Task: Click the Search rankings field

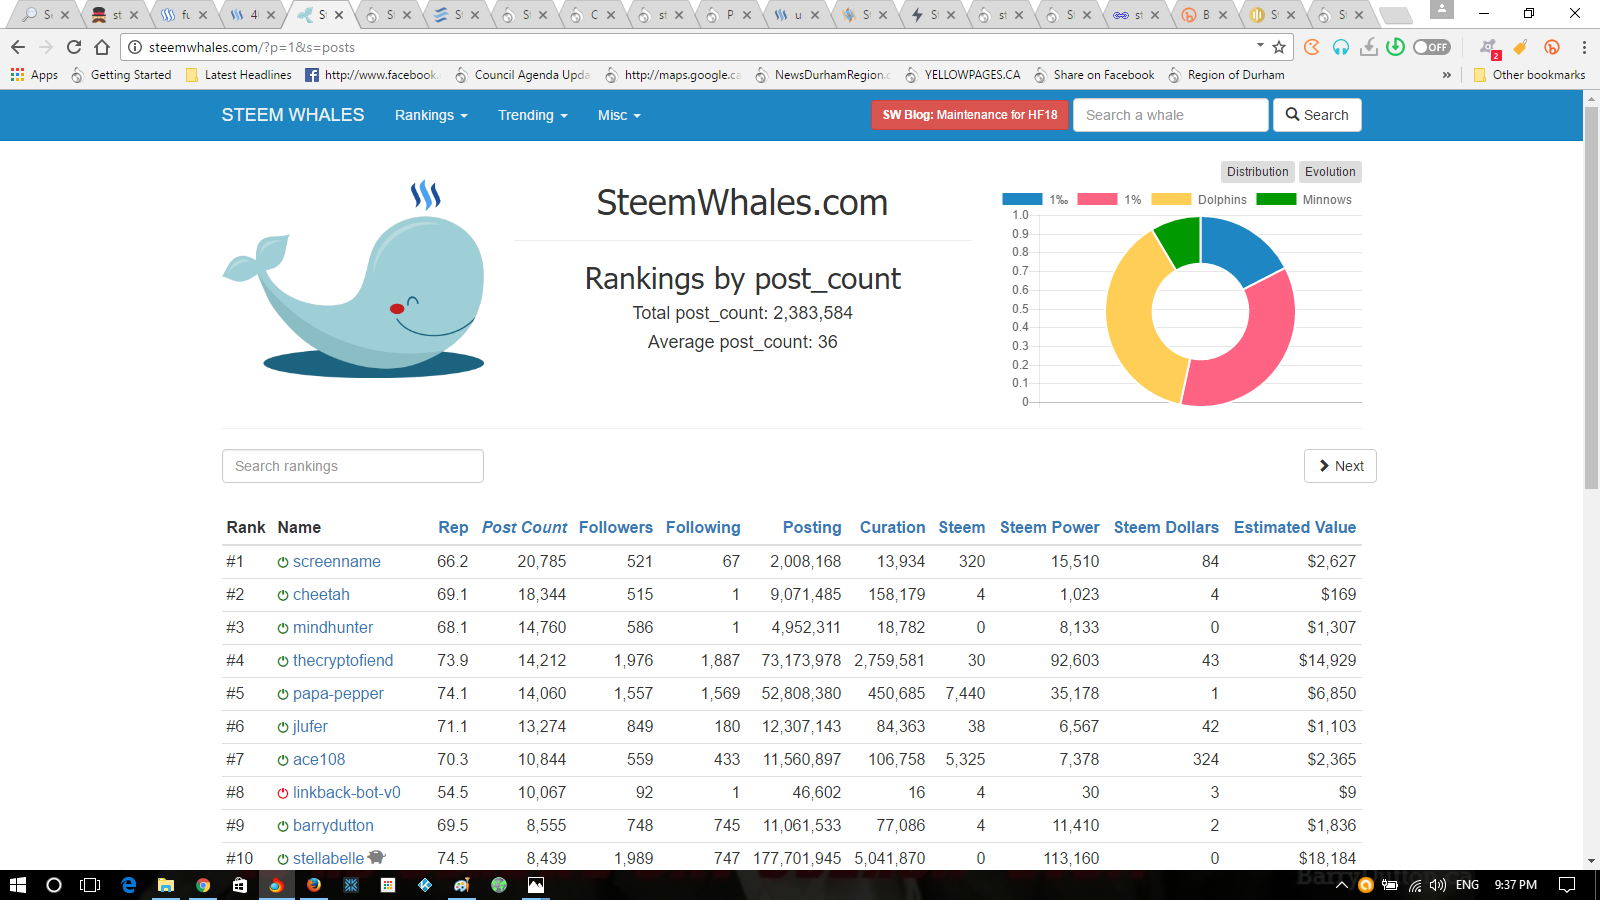Action: 353,466
